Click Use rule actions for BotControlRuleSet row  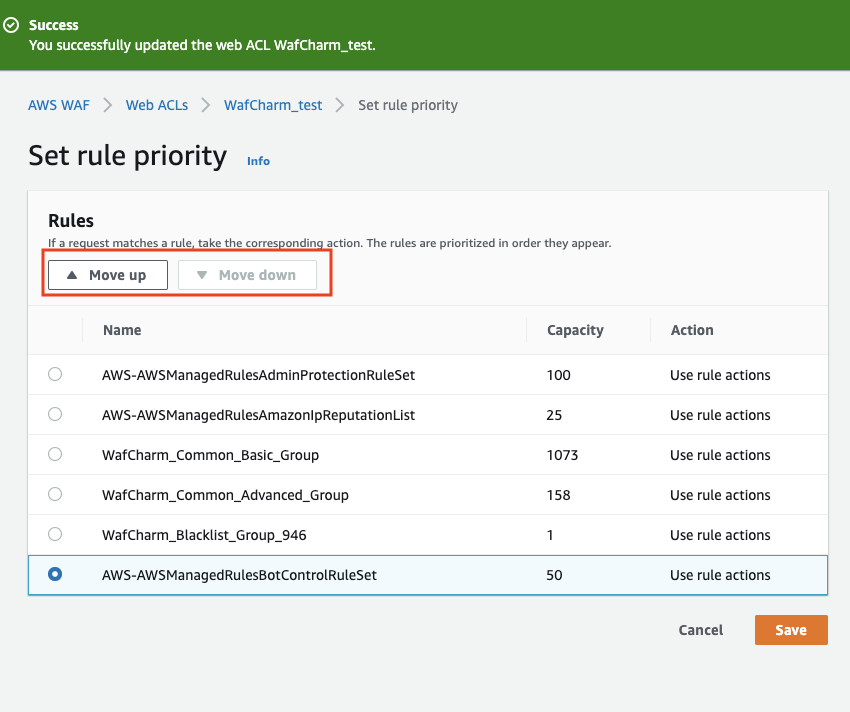[720, 575]
